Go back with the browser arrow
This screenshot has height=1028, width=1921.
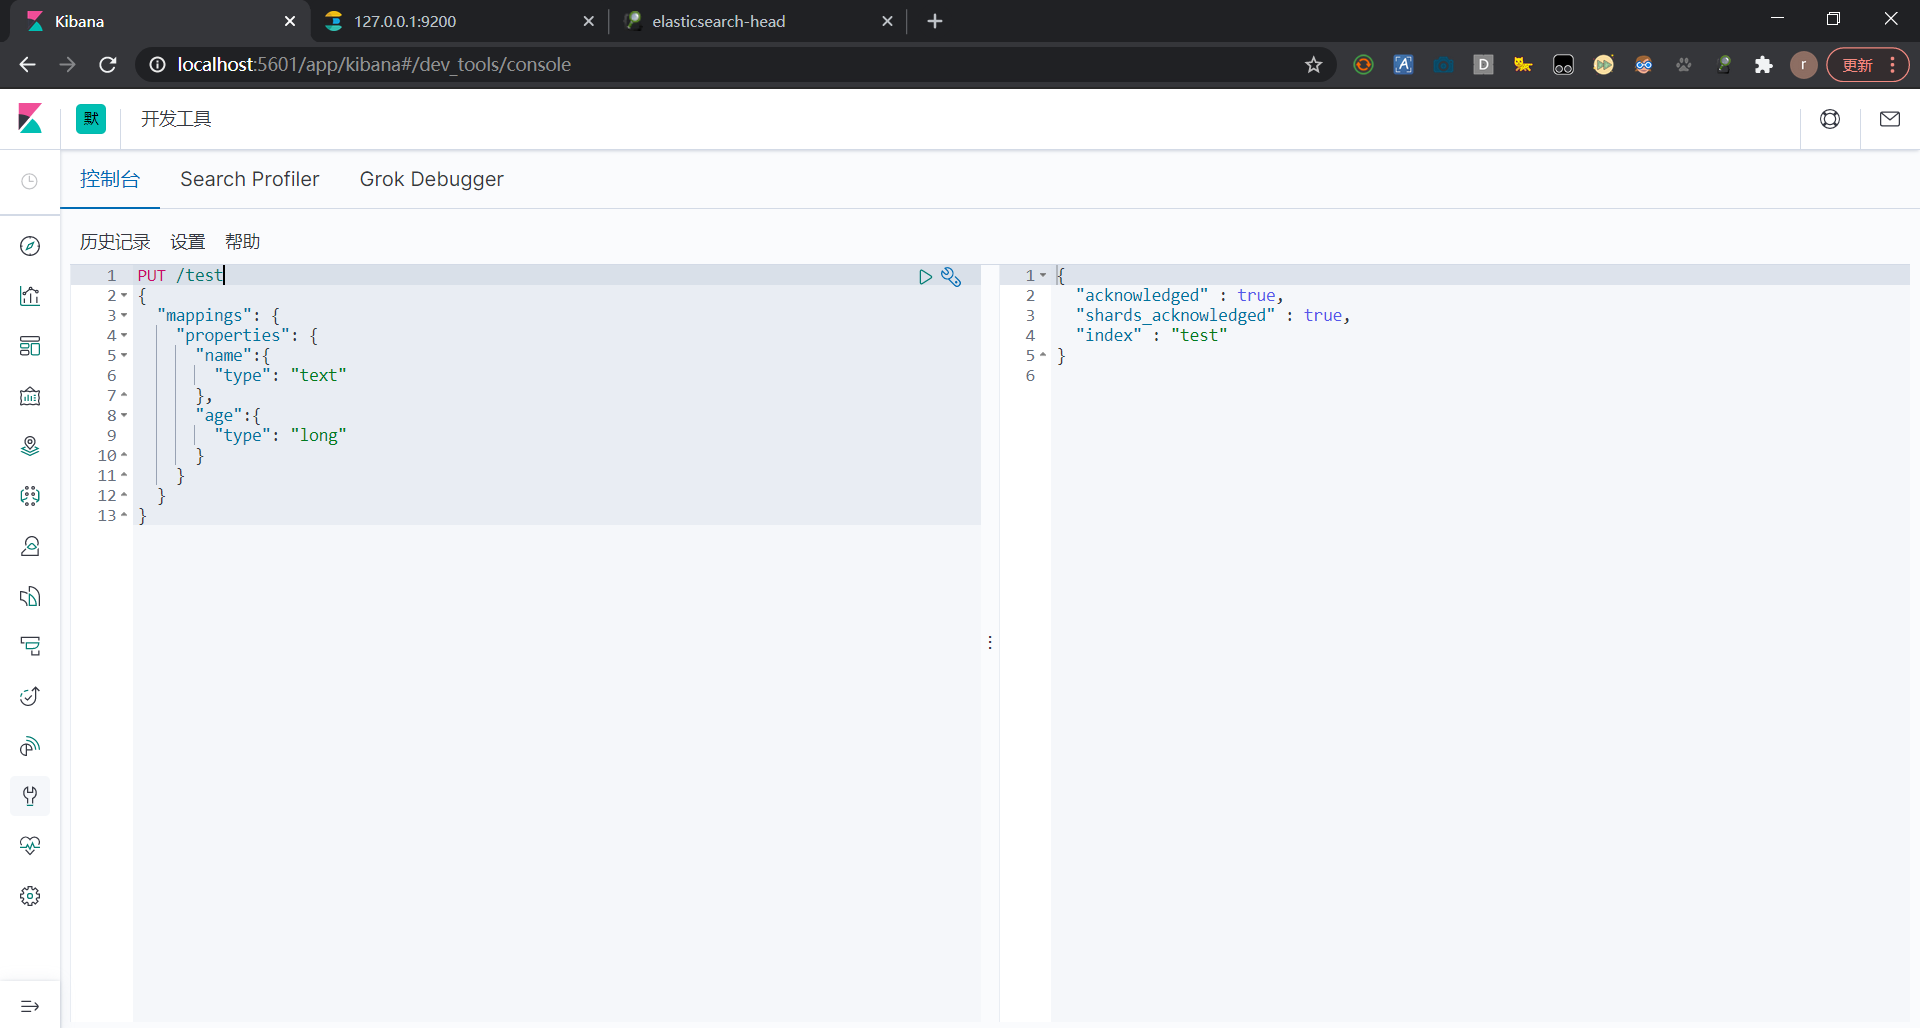(28, 65)
